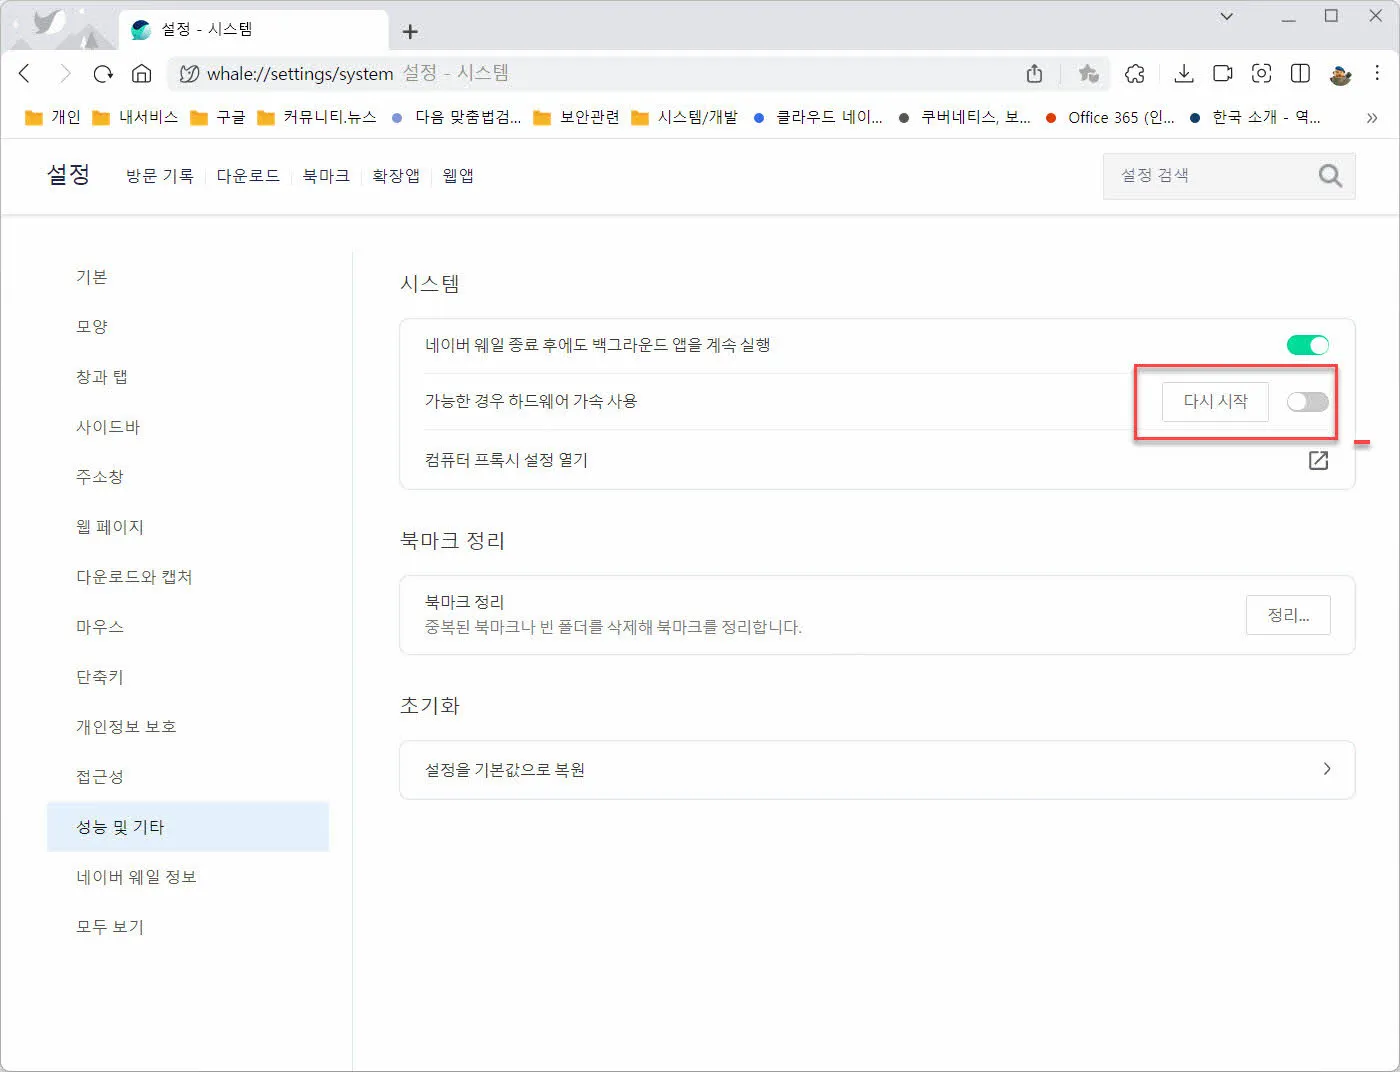The image size is (1400, 1072).
Task: Disable background apps after Whale closes toggle
Action: [1307, 345]
